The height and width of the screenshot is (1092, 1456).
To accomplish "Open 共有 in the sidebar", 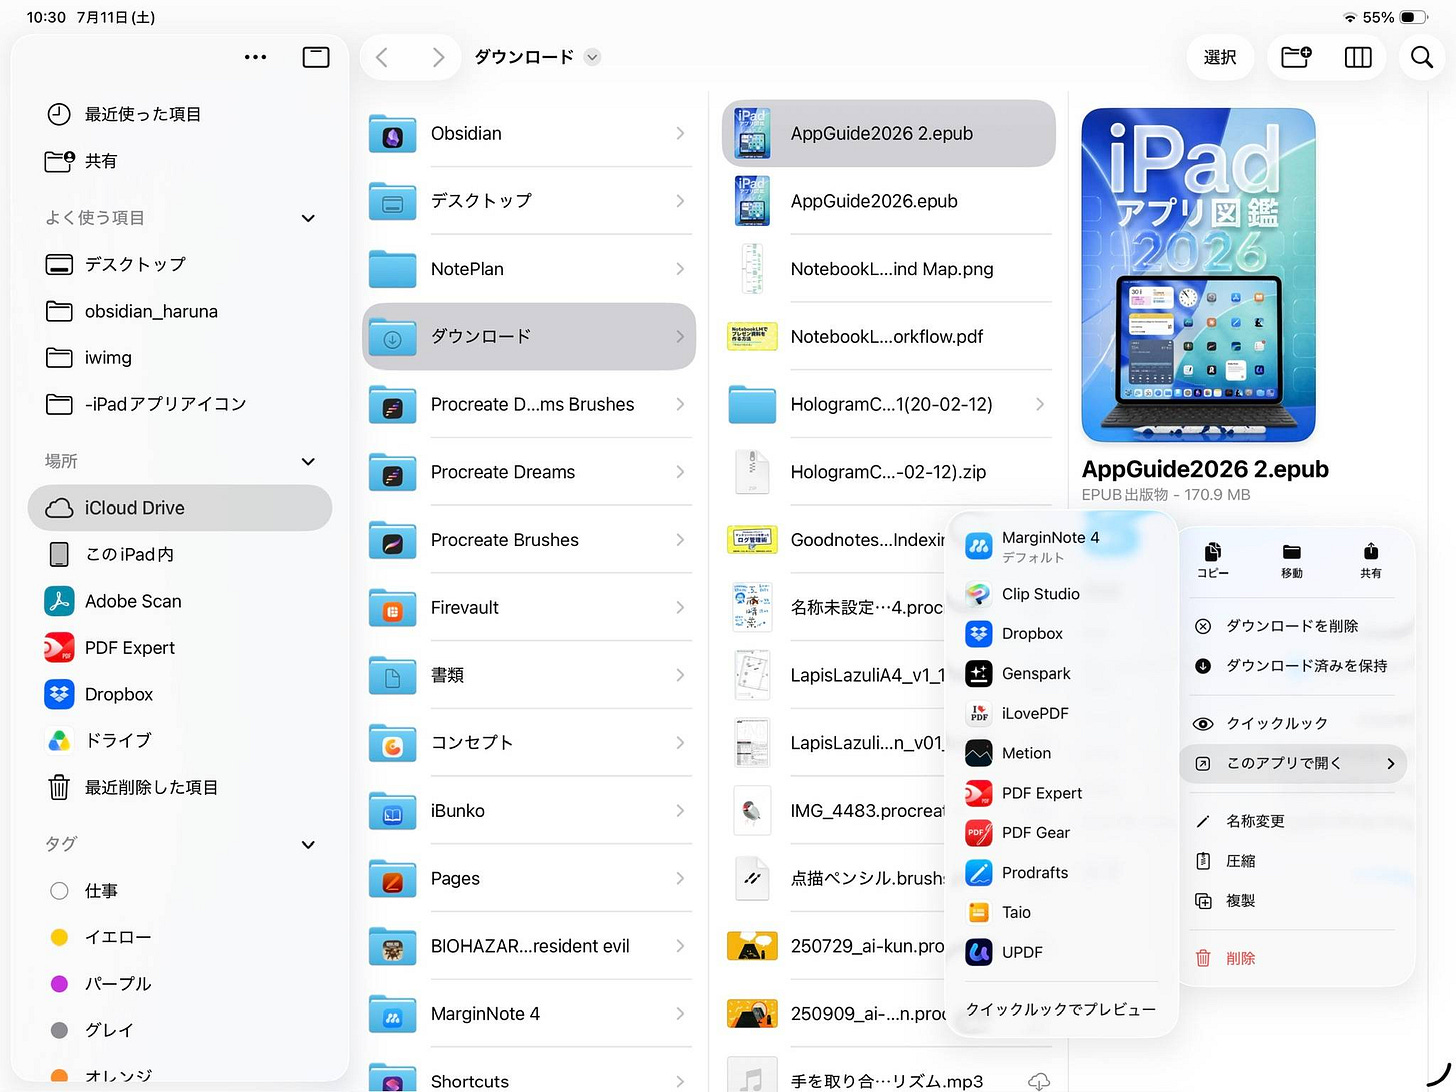I will [x=180, y=161].
